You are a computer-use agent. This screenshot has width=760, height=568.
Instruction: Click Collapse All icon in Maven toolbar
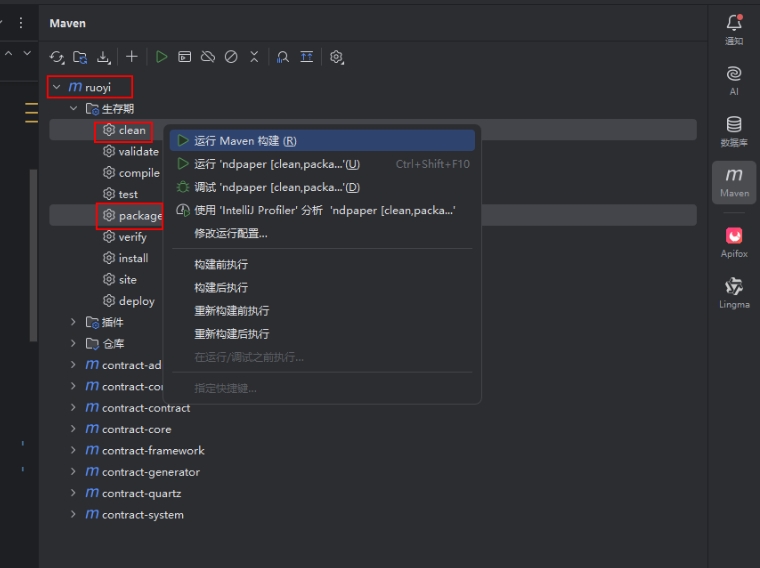(x=254, y=57)
